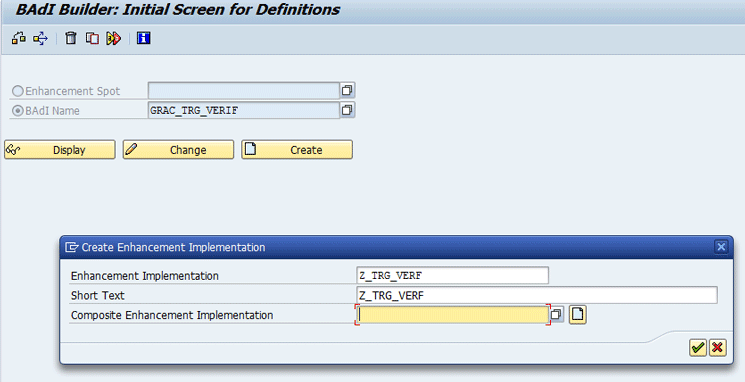Click the Check object hierarchy toolbar icon

19,38
